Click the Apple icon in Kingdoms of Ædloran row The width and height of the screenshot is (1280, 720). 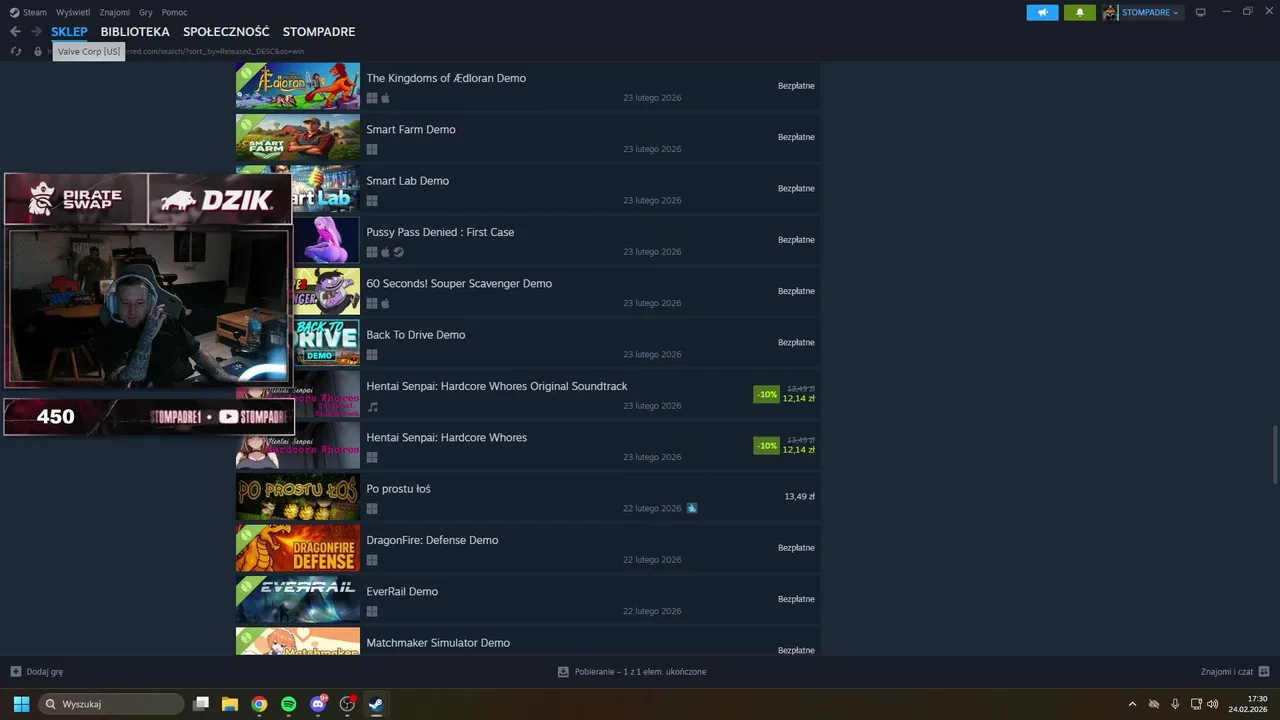click(x=385, y=98)
